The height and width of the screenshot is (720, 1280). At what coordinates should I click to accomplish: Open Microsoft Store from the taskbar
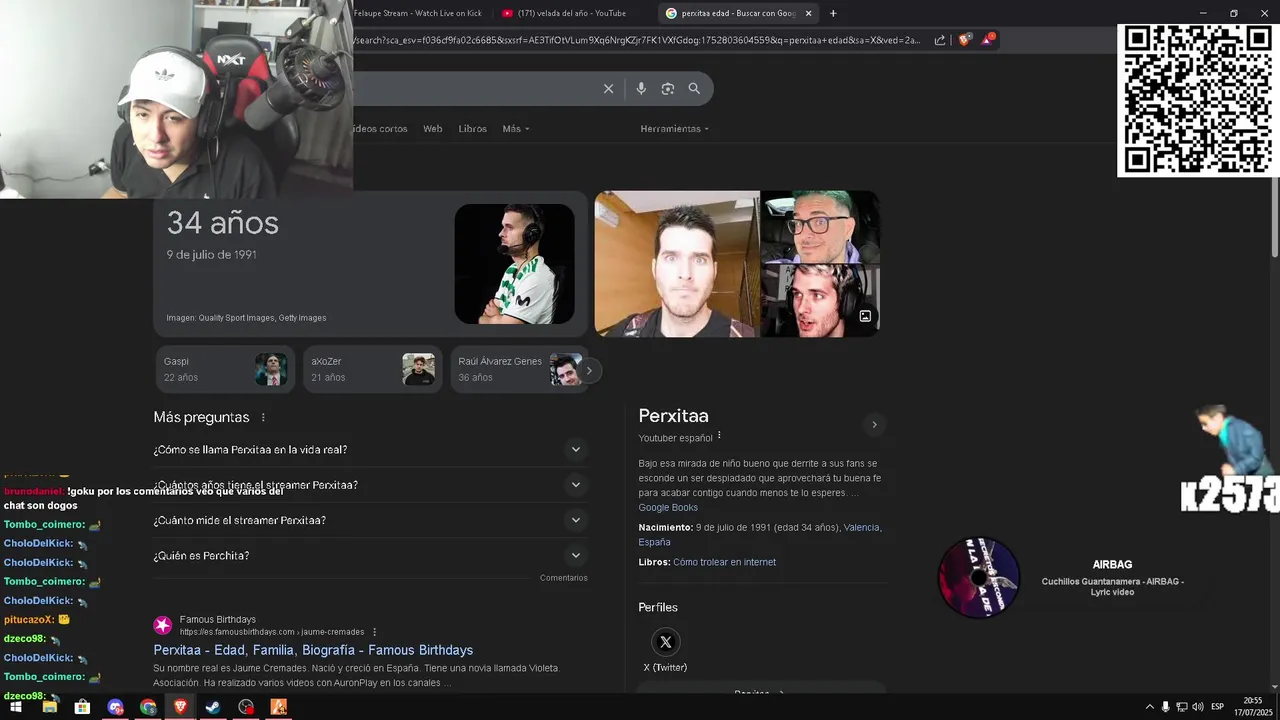[82, 707]
